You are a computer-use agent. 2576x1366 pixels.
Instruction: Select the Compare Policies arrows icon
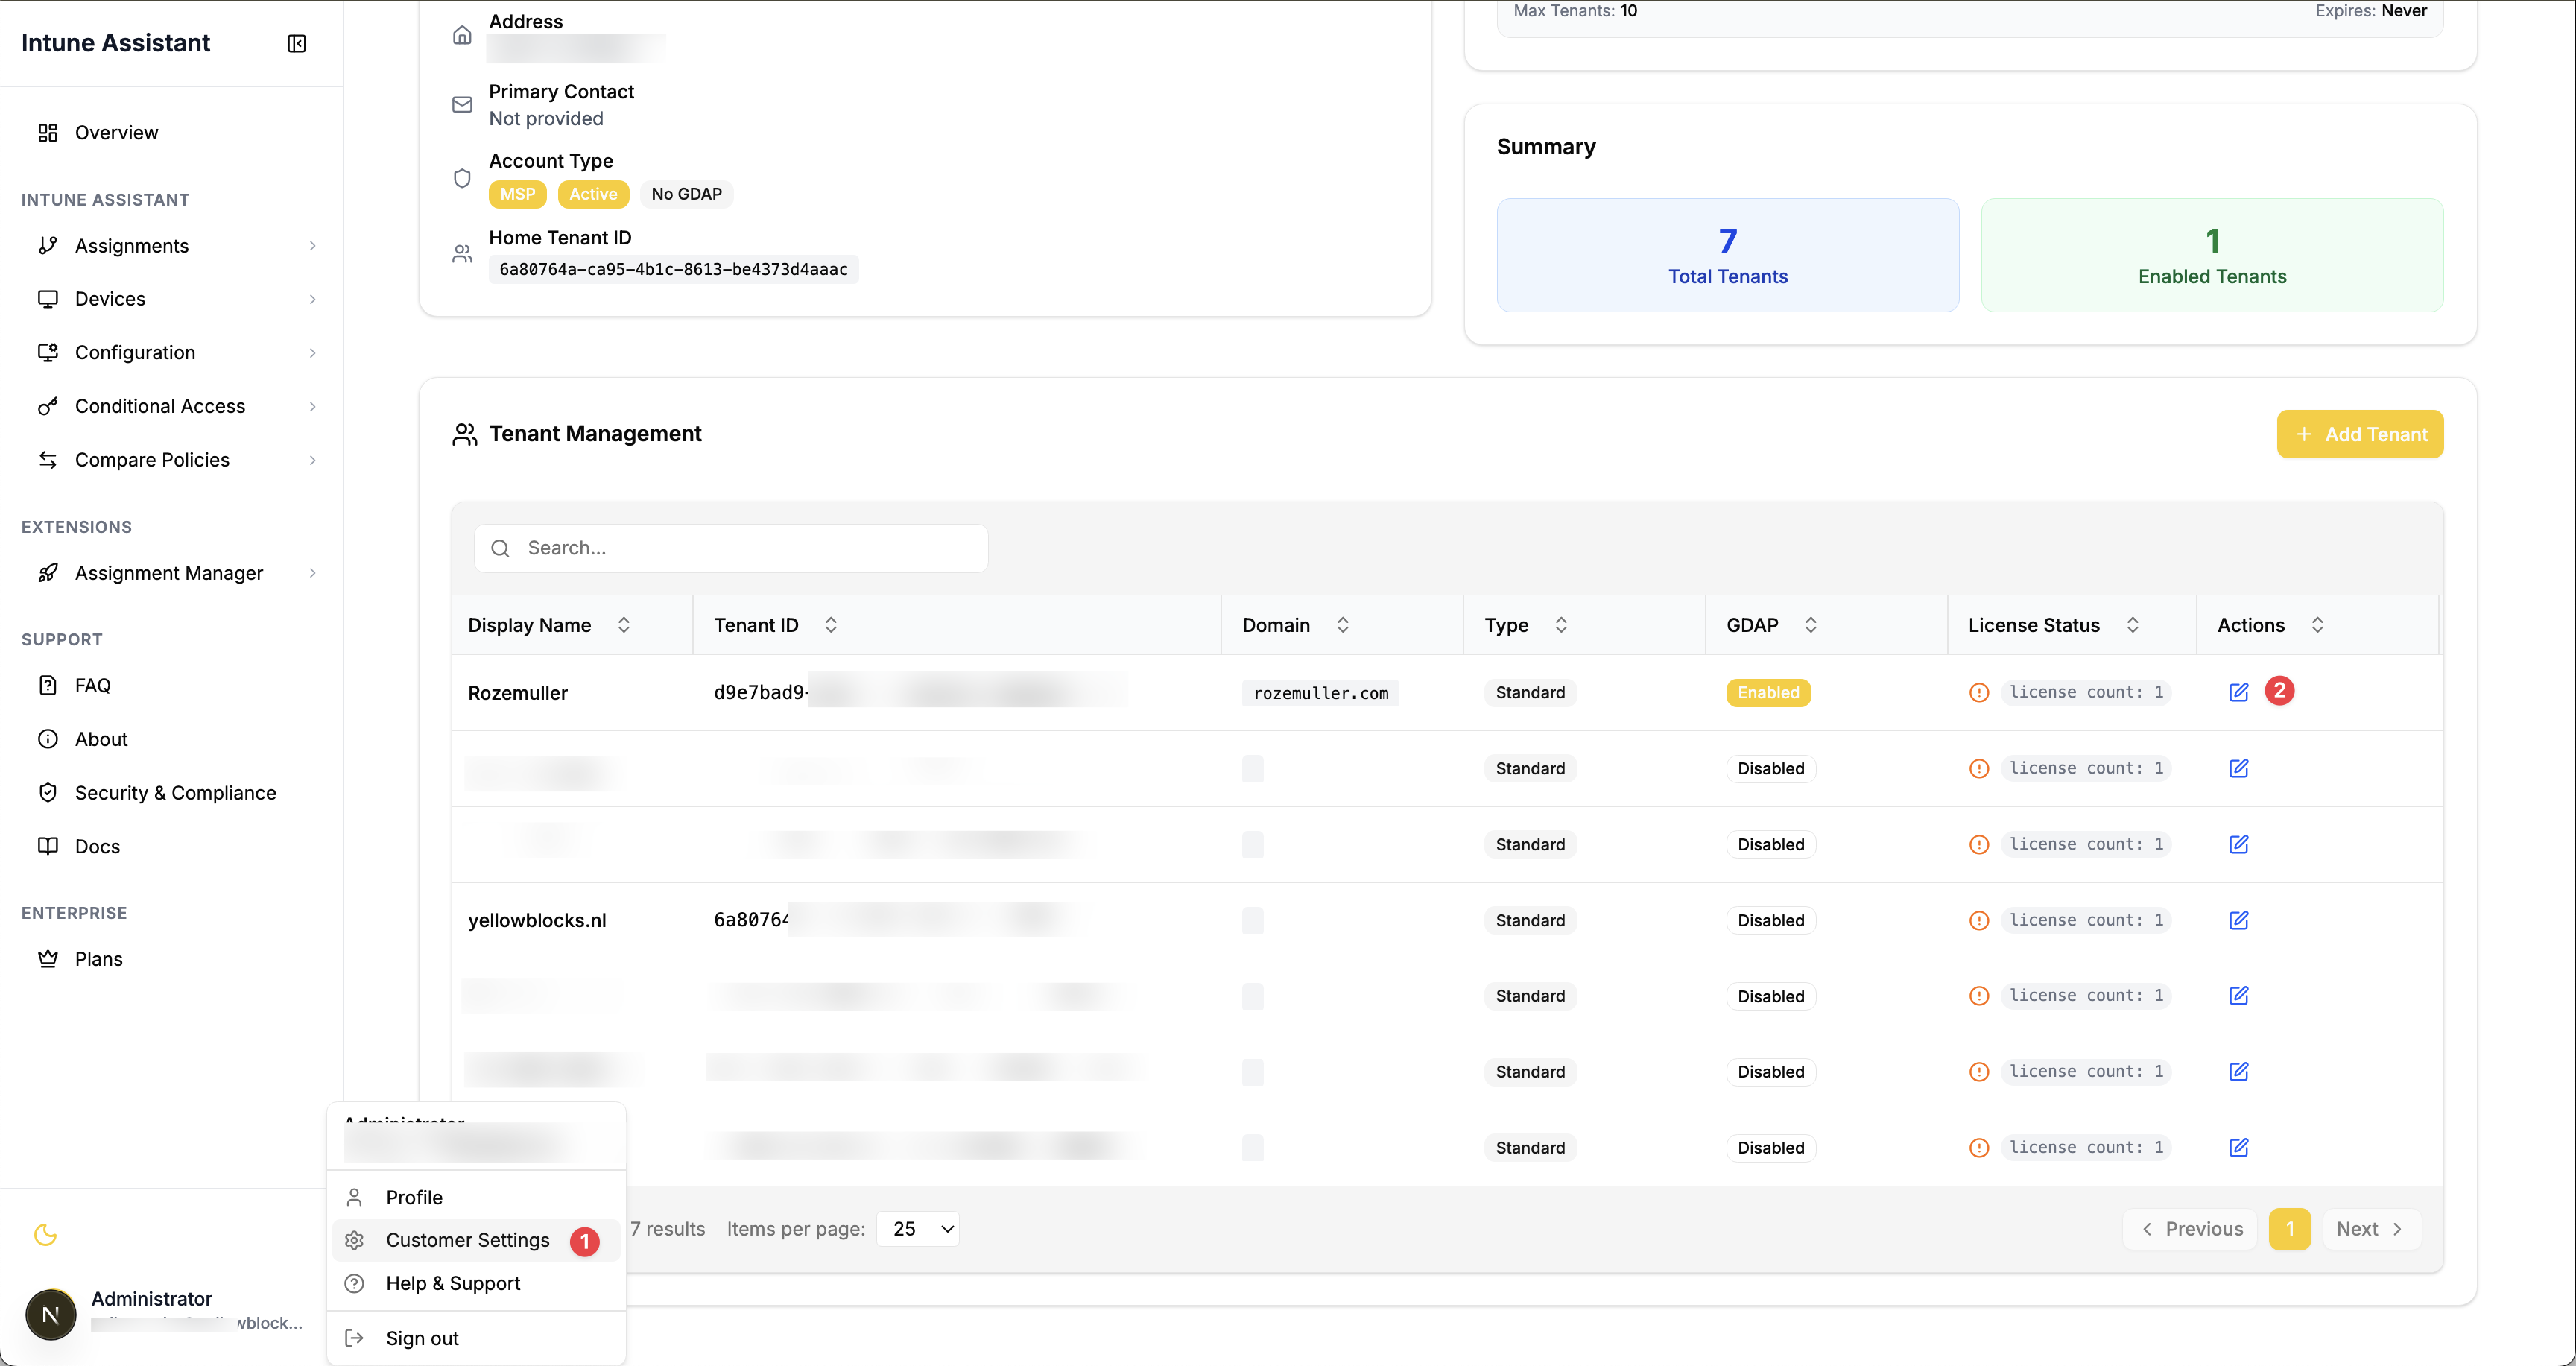pos(49,459)
